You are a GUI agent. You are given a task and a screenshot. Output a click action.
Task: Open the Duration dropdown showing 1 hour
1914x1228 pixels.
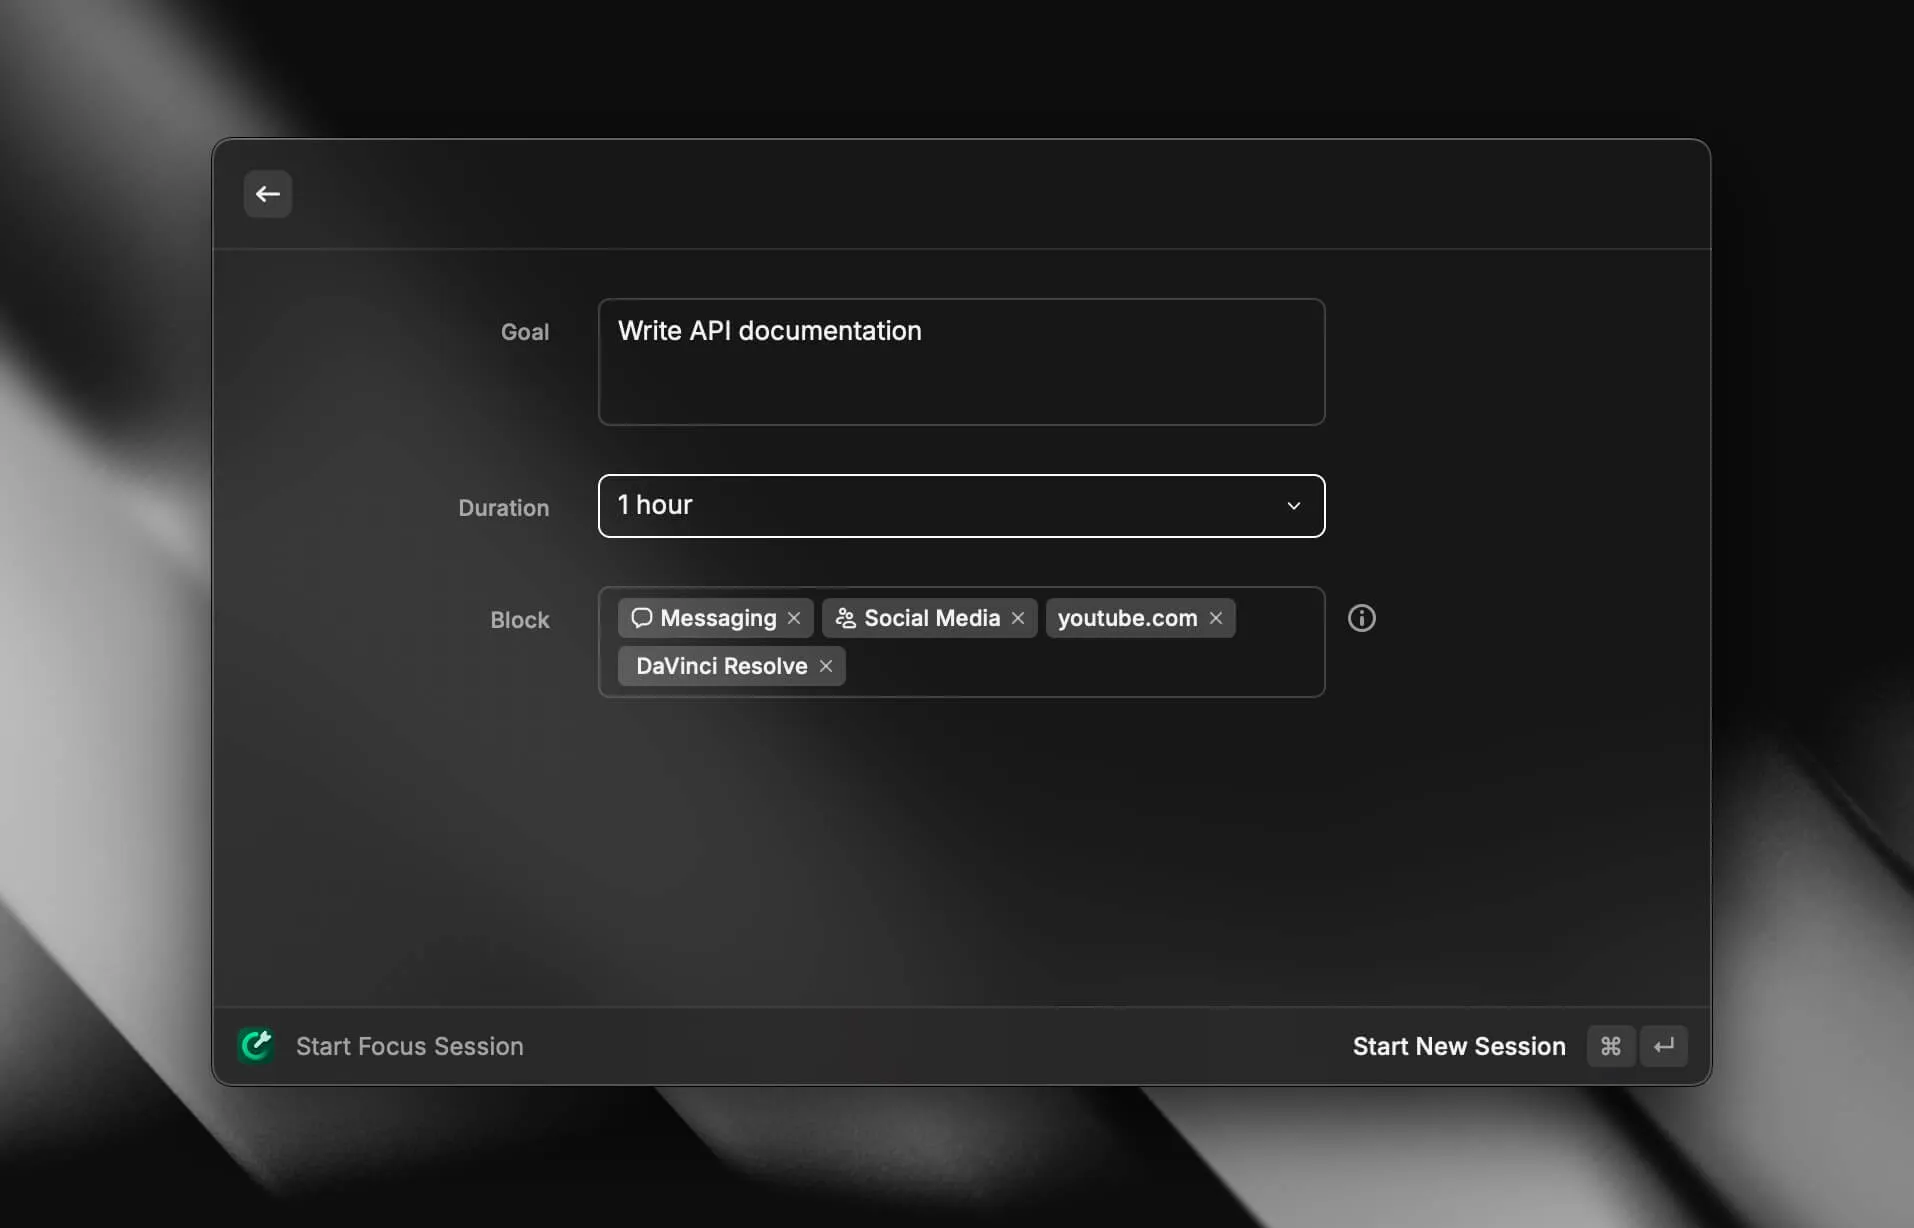[x=960, y=506]
